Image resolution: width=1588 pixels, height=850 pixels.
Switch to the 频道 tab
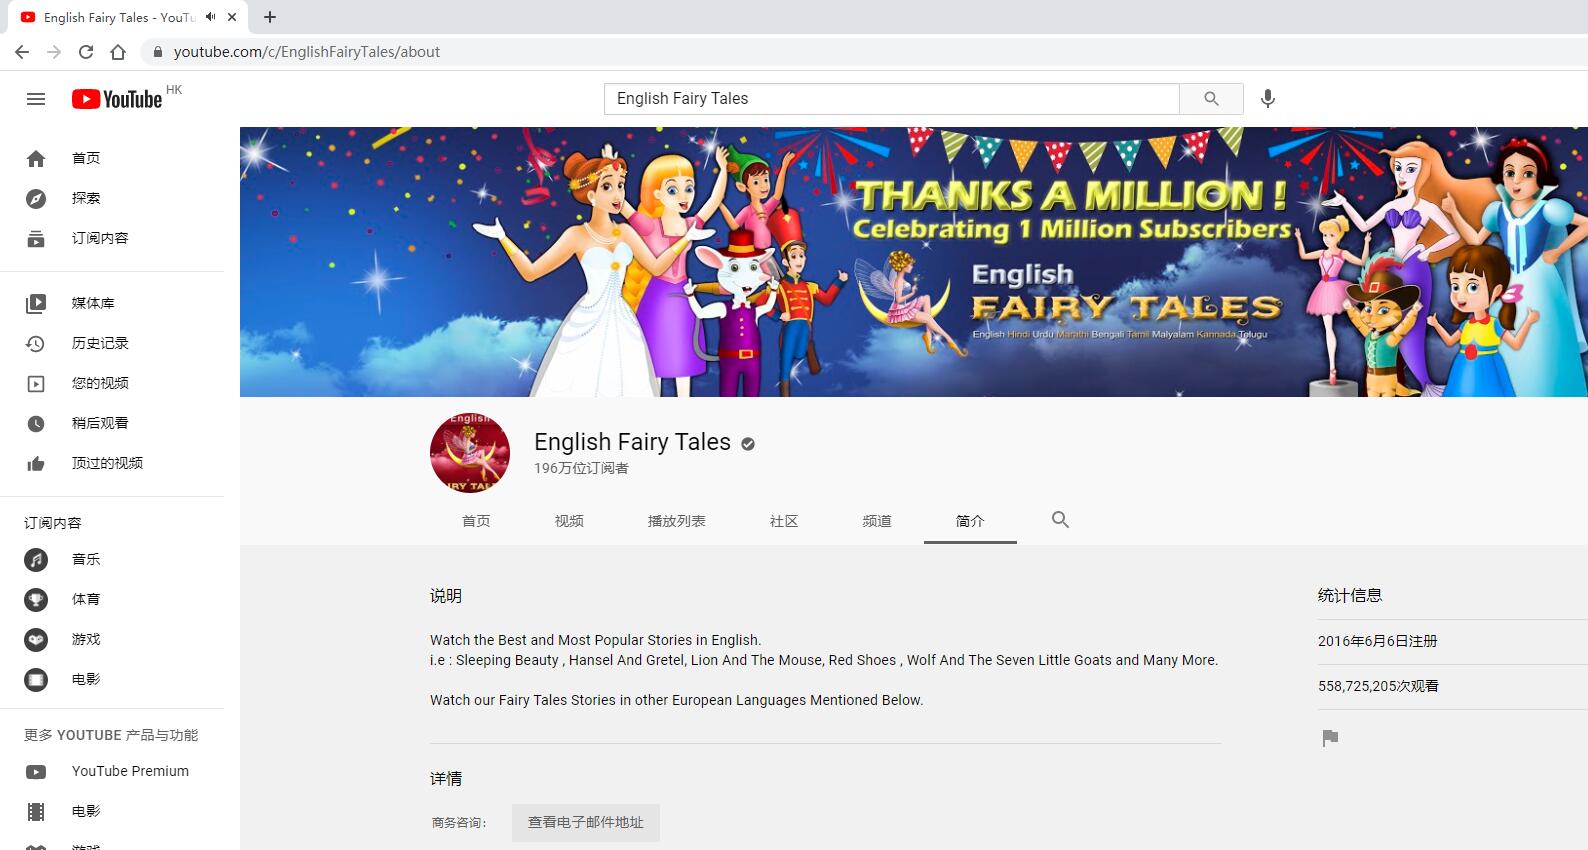(x=877, y=521)
